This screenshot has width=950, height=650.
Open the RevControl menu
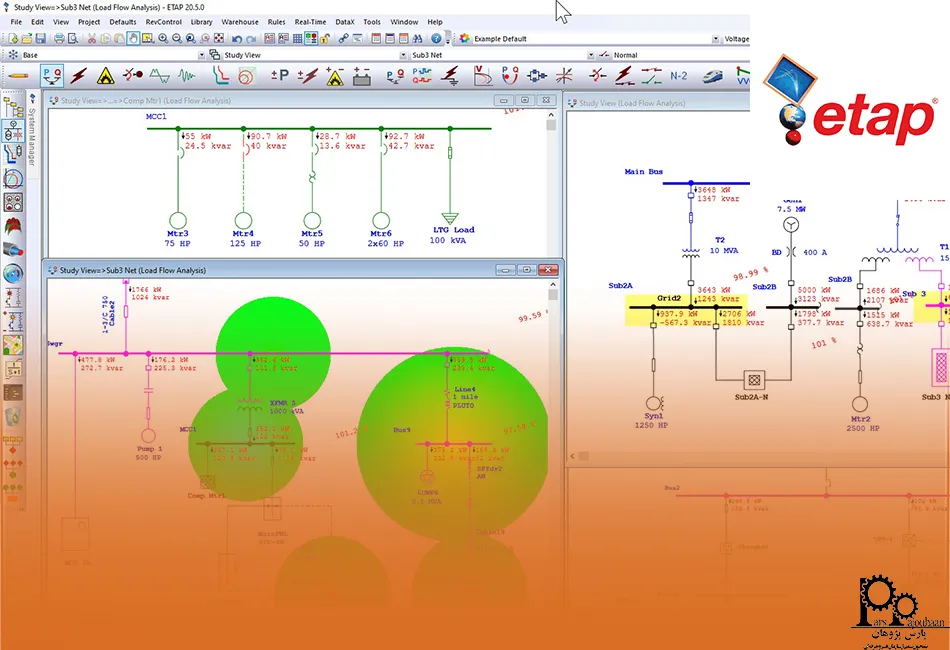click(x=163, y=21)
